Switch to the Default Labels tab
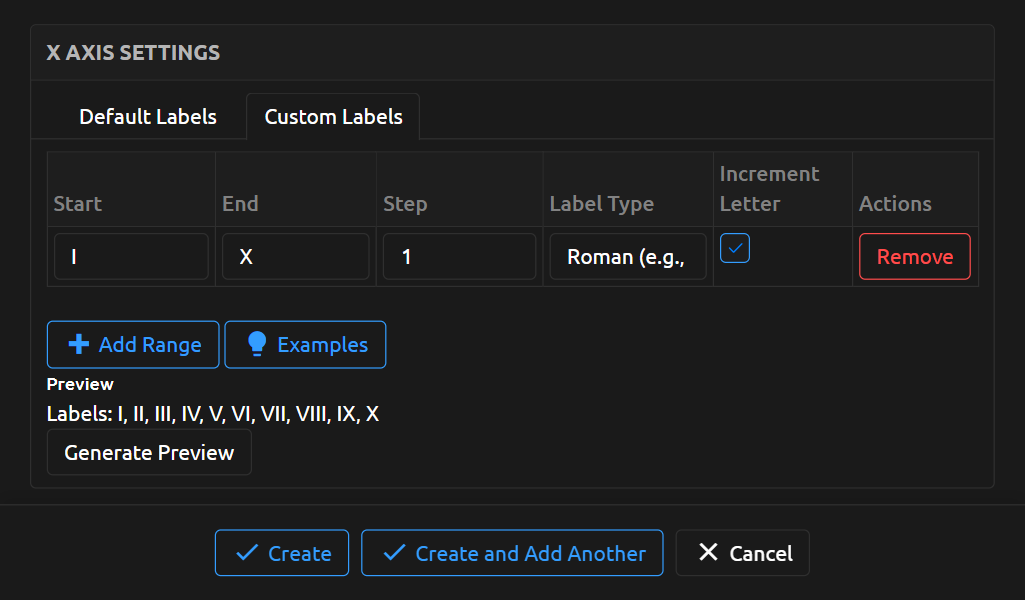The image size is (1025, 600). (x=148, y=117)
